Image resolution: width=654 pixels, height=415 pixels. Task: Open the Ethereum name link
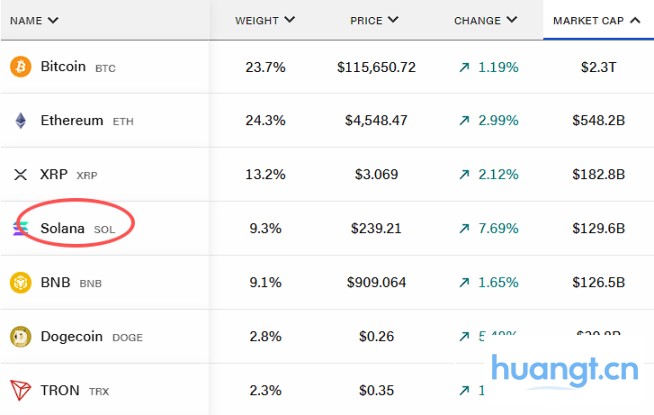click(x=71, y=121)
